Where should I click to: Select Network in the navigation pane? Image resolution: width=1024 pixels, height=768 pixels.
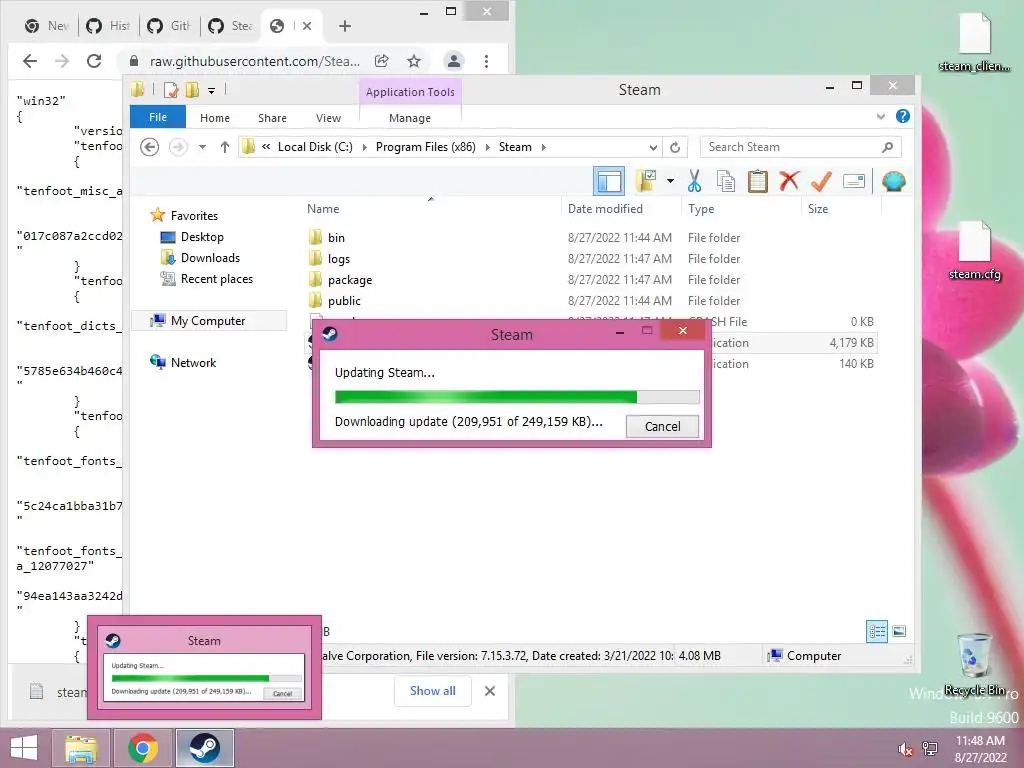193,362
